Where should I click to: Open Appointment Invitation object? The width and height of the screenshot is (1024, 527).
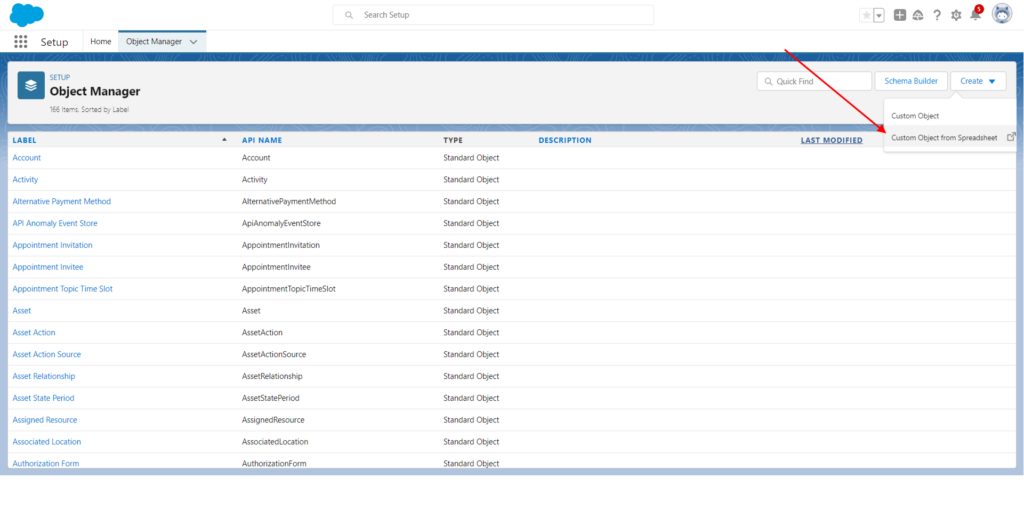pyautogui.click(x=52, y=245)
